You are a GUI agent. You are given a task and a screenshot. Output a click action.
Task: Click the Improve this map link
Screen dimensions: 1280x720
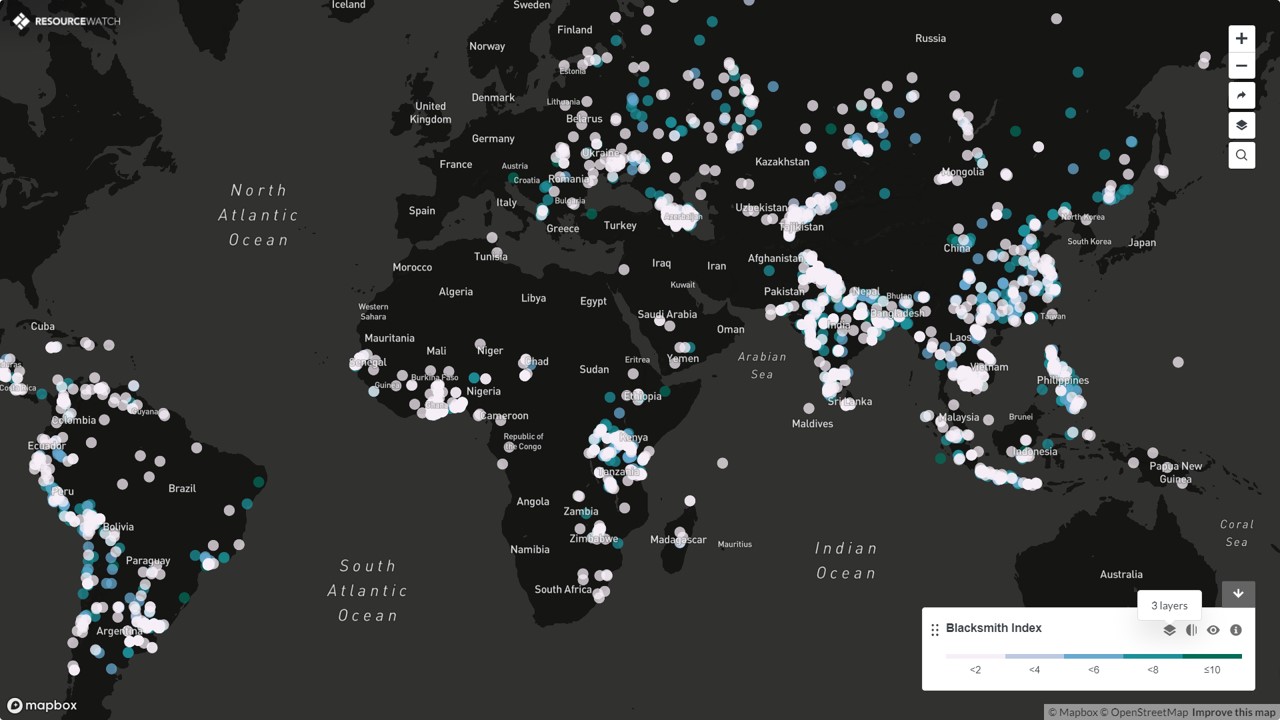[x=1234, y=712]
